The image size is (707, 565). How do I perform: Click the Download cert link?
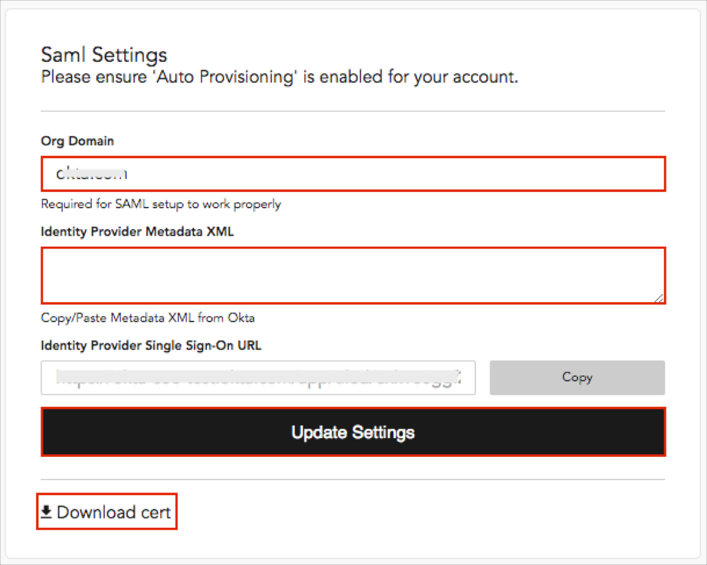[x=113, y=512]
